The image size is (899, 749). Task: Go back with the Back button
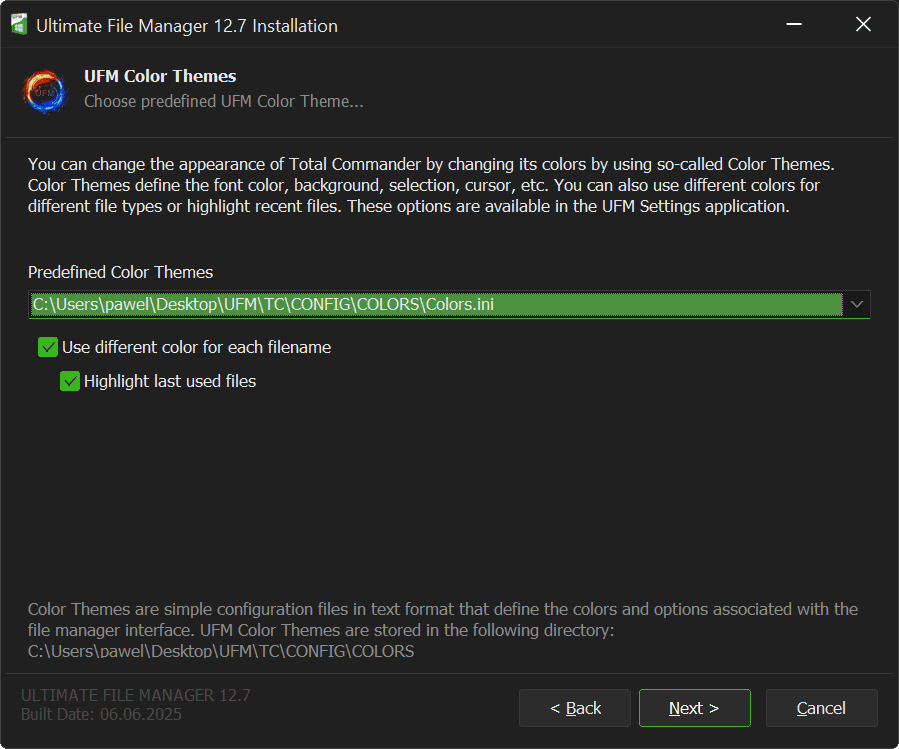pyautogui.click(x=575, y=708)
